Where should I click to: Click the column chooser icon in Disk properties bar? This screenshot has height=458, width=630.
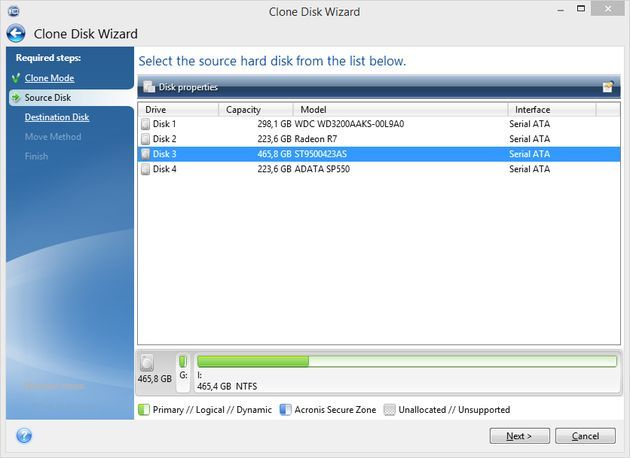pos(608,86)
